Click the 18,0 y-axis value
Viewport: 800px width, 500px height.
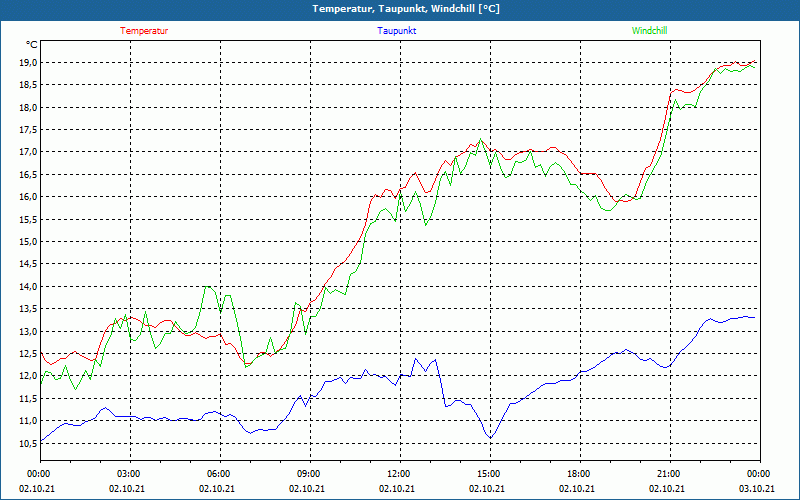pyautogui.click(x=29, y=108)
